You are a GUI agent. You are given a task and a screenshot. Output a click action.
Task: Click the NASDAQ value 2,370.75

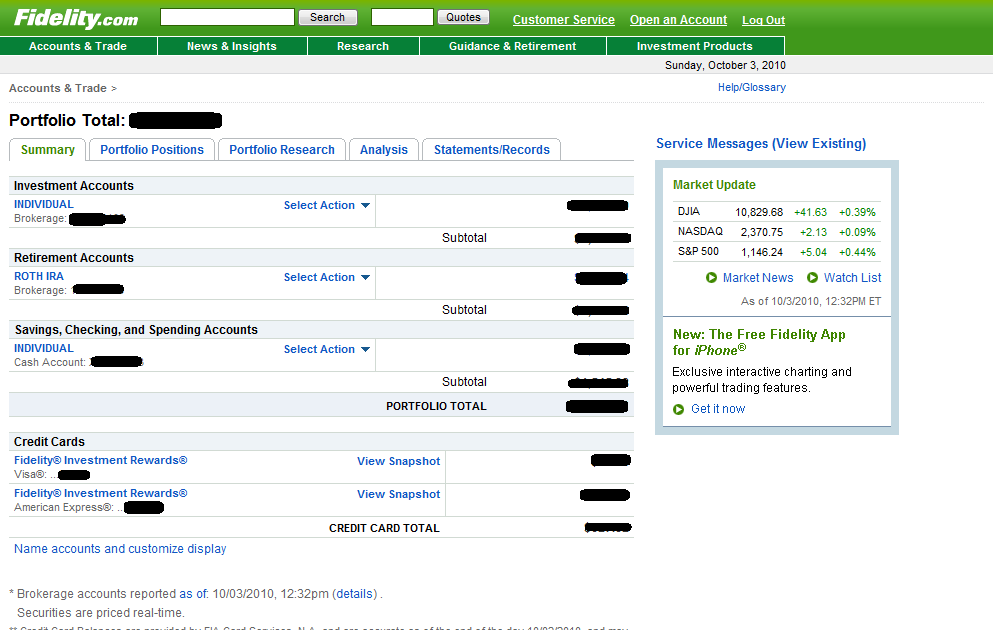(x=762, y=232)
